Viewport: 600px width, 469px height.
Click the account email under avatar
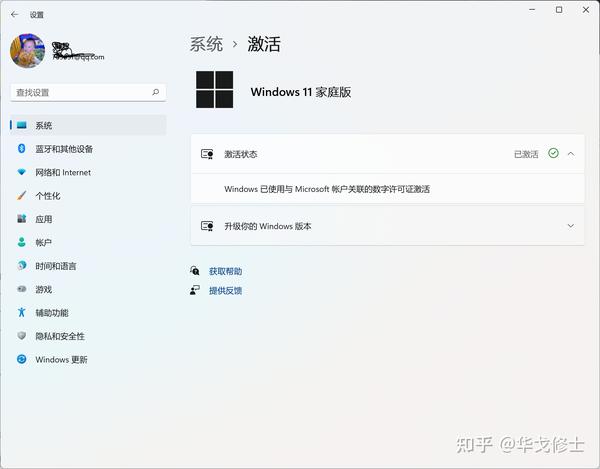tap(78, 57)
